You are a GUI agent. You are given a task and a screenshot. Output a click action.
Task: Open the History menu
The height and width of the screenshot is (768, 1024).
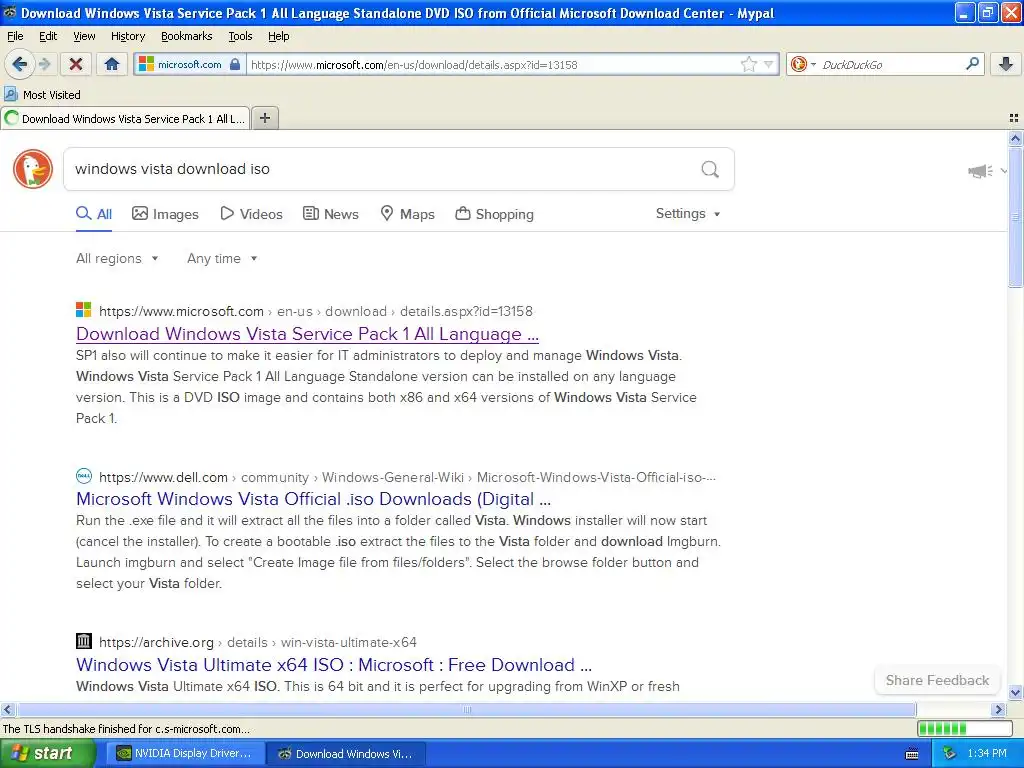(127, 36)
